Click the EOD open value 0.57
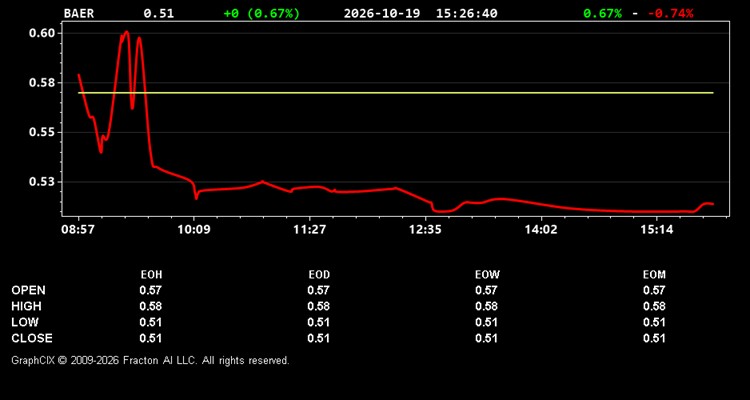This screenshot has width=750, height=400. click(x=319, y=290)
